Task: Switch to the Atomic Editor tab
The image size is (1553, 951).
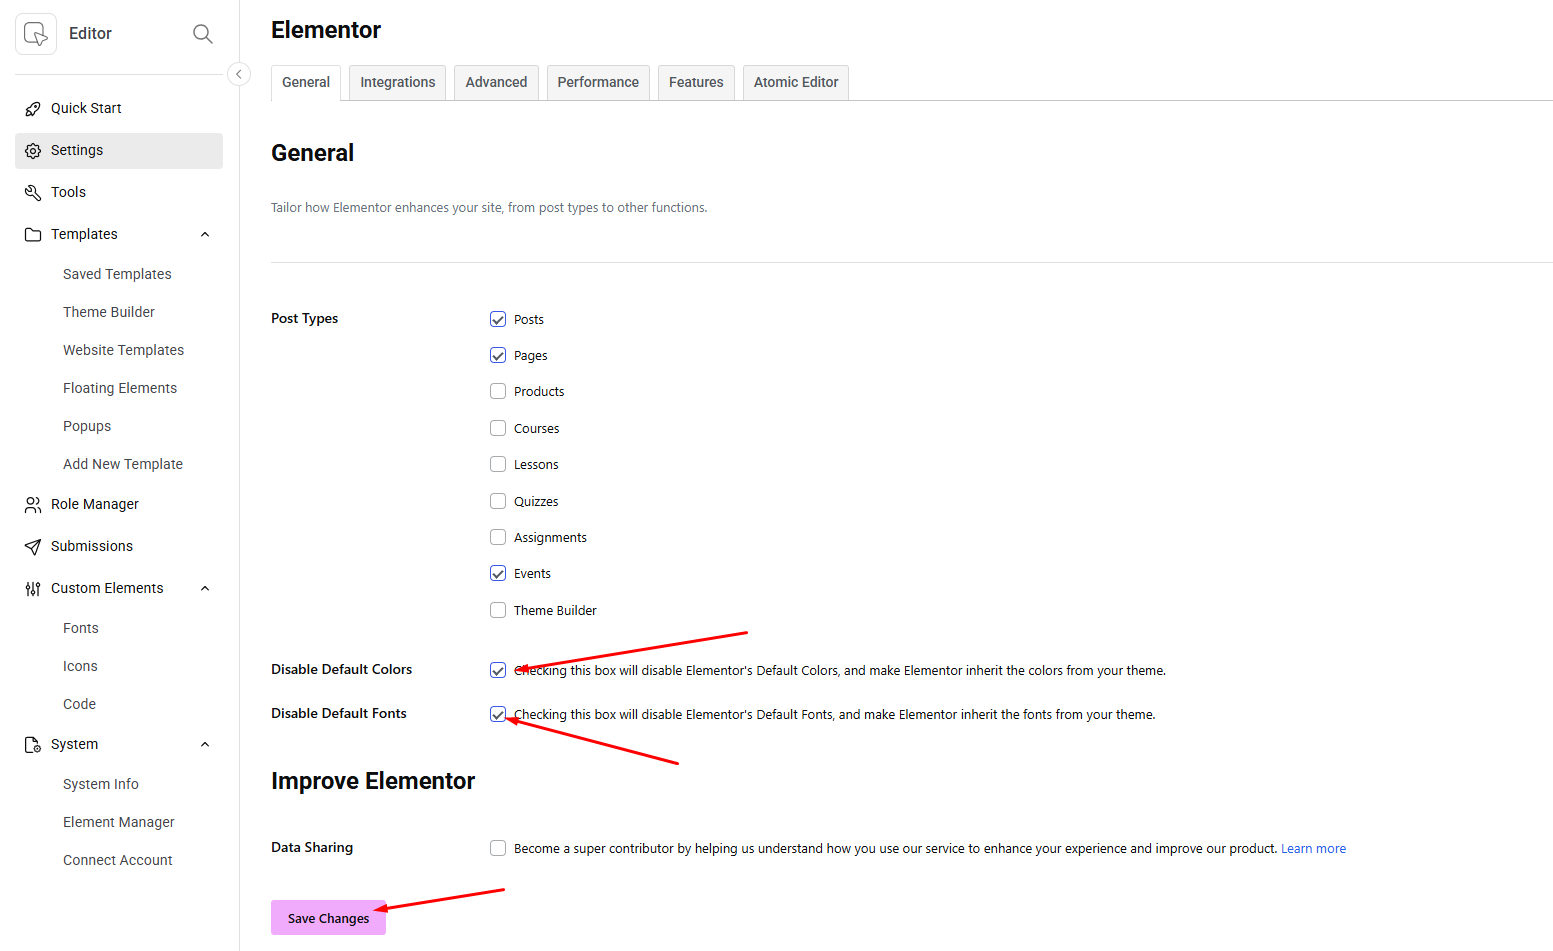Action: [796, 83]
